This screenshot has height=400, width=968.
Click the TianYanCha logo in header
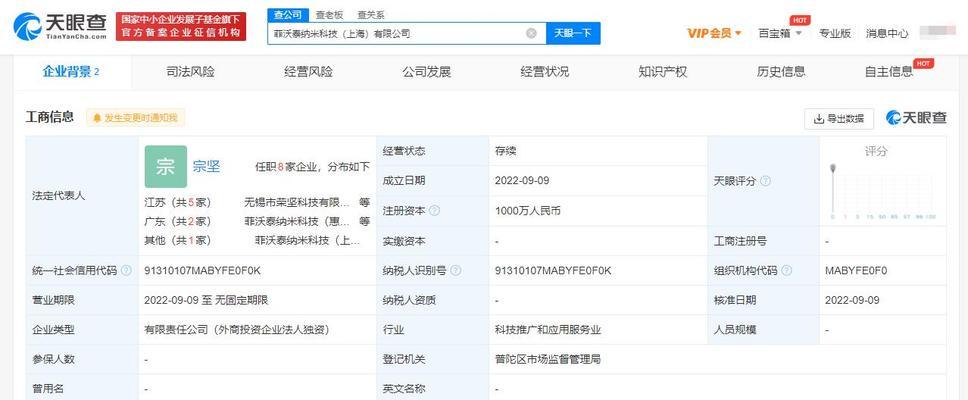(x=60, y=26)
